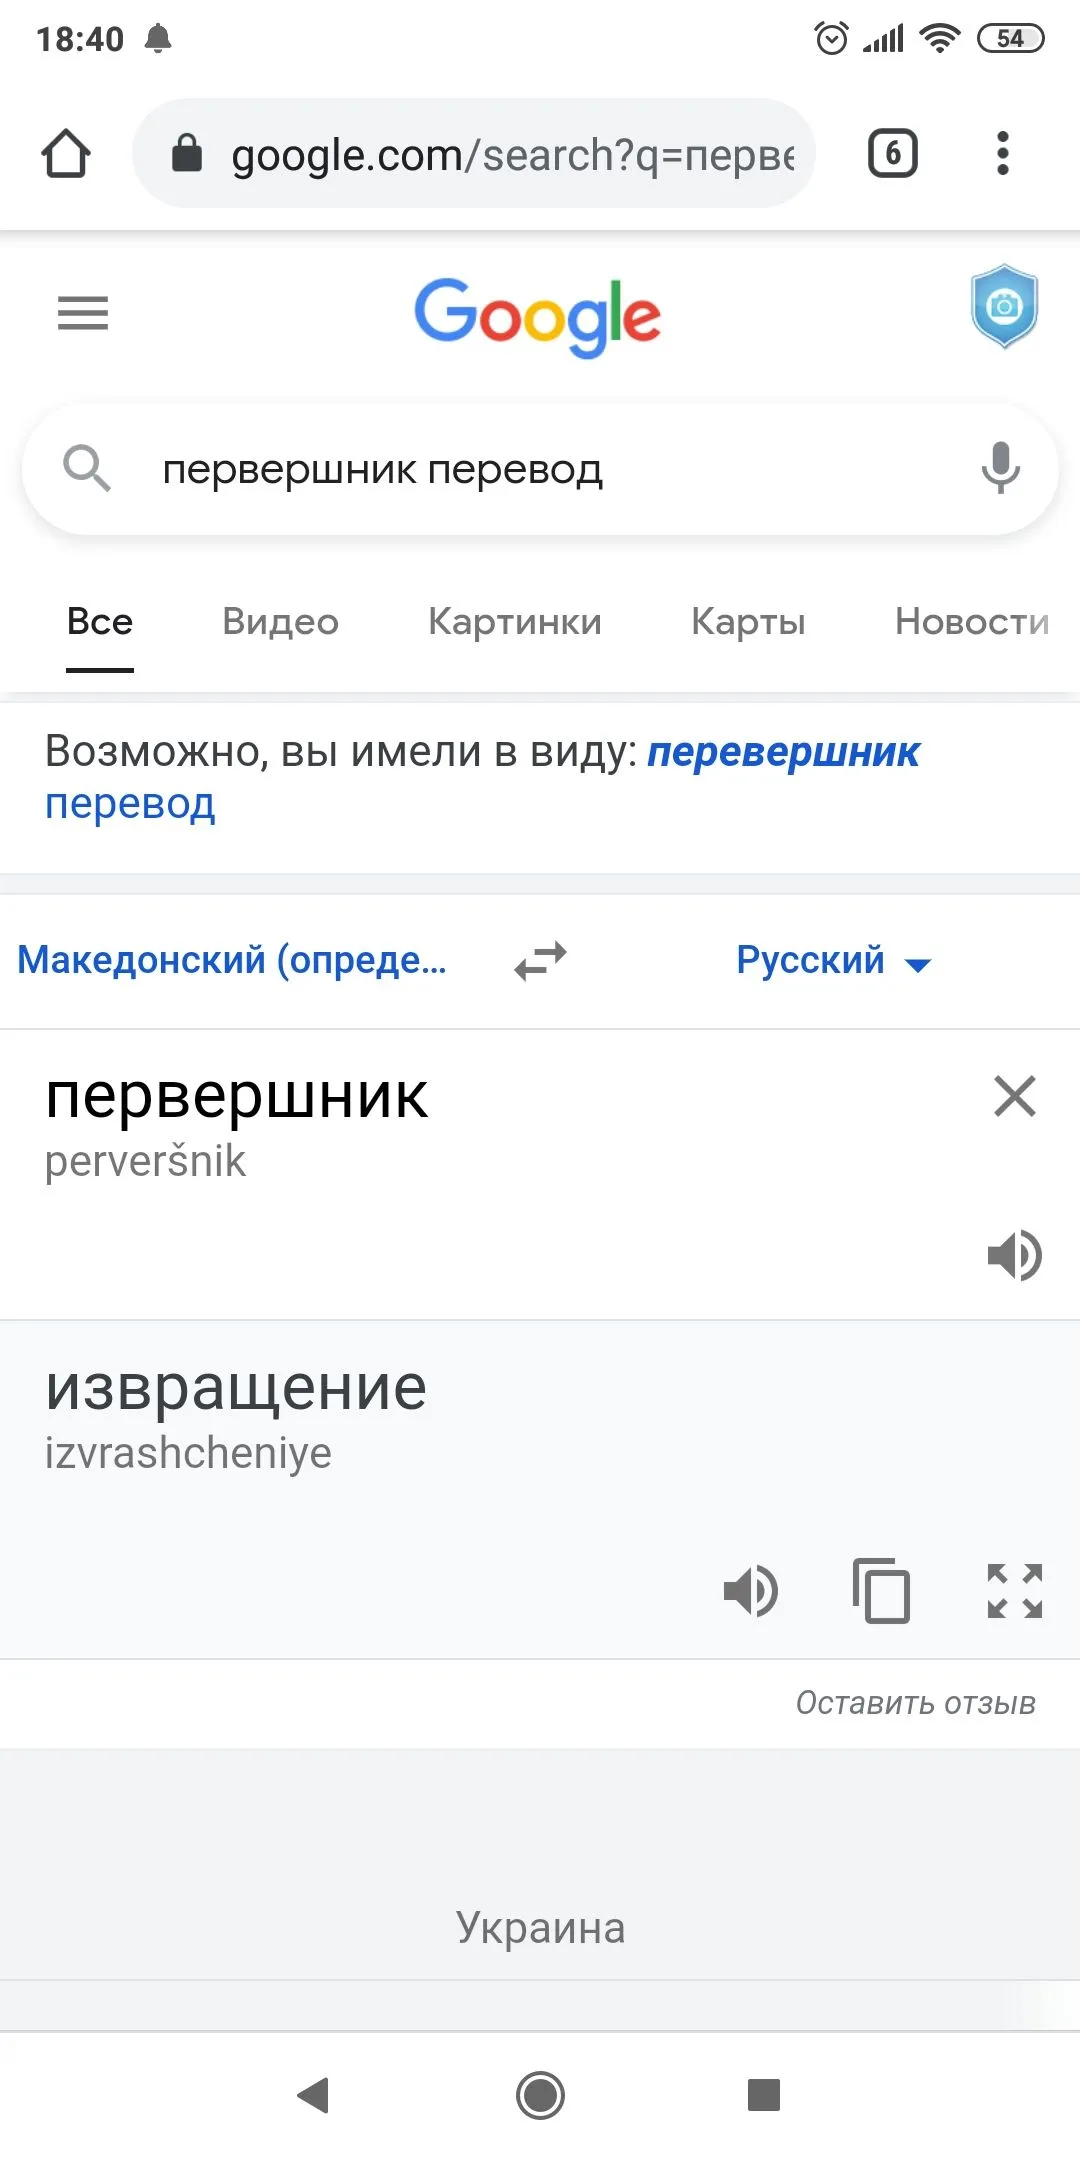Listen to the source word pronunciation
Viewport: 1080px width, 2160px height.
pyautogui.click(x=1014, y=1255)
